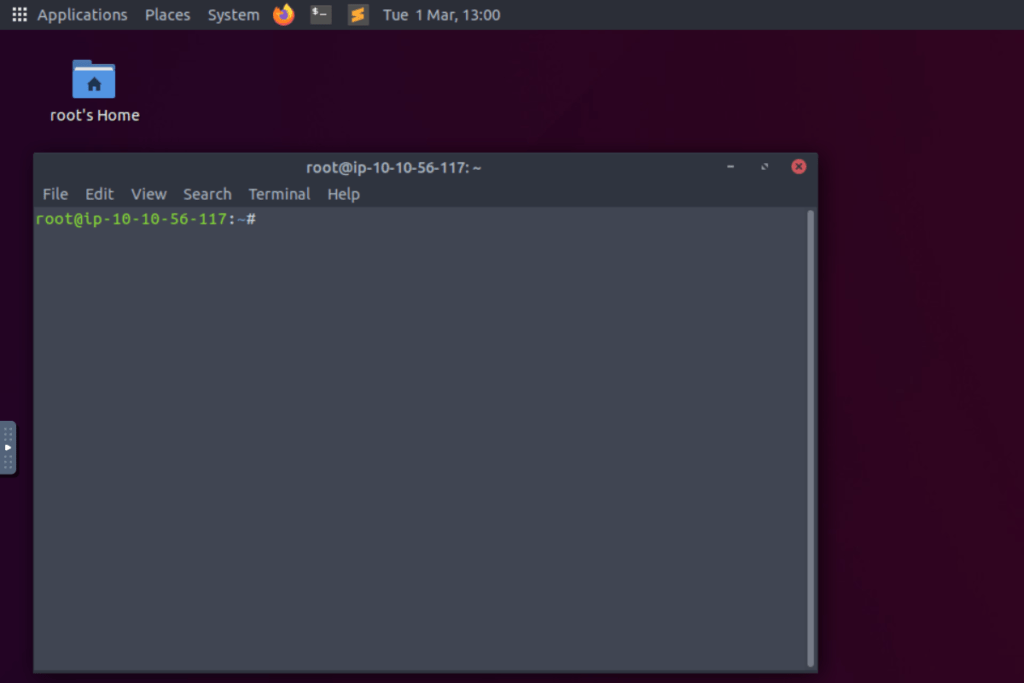Close the terminal window
The height and width of the screenshot is (683, 1024).
point(798,167)
